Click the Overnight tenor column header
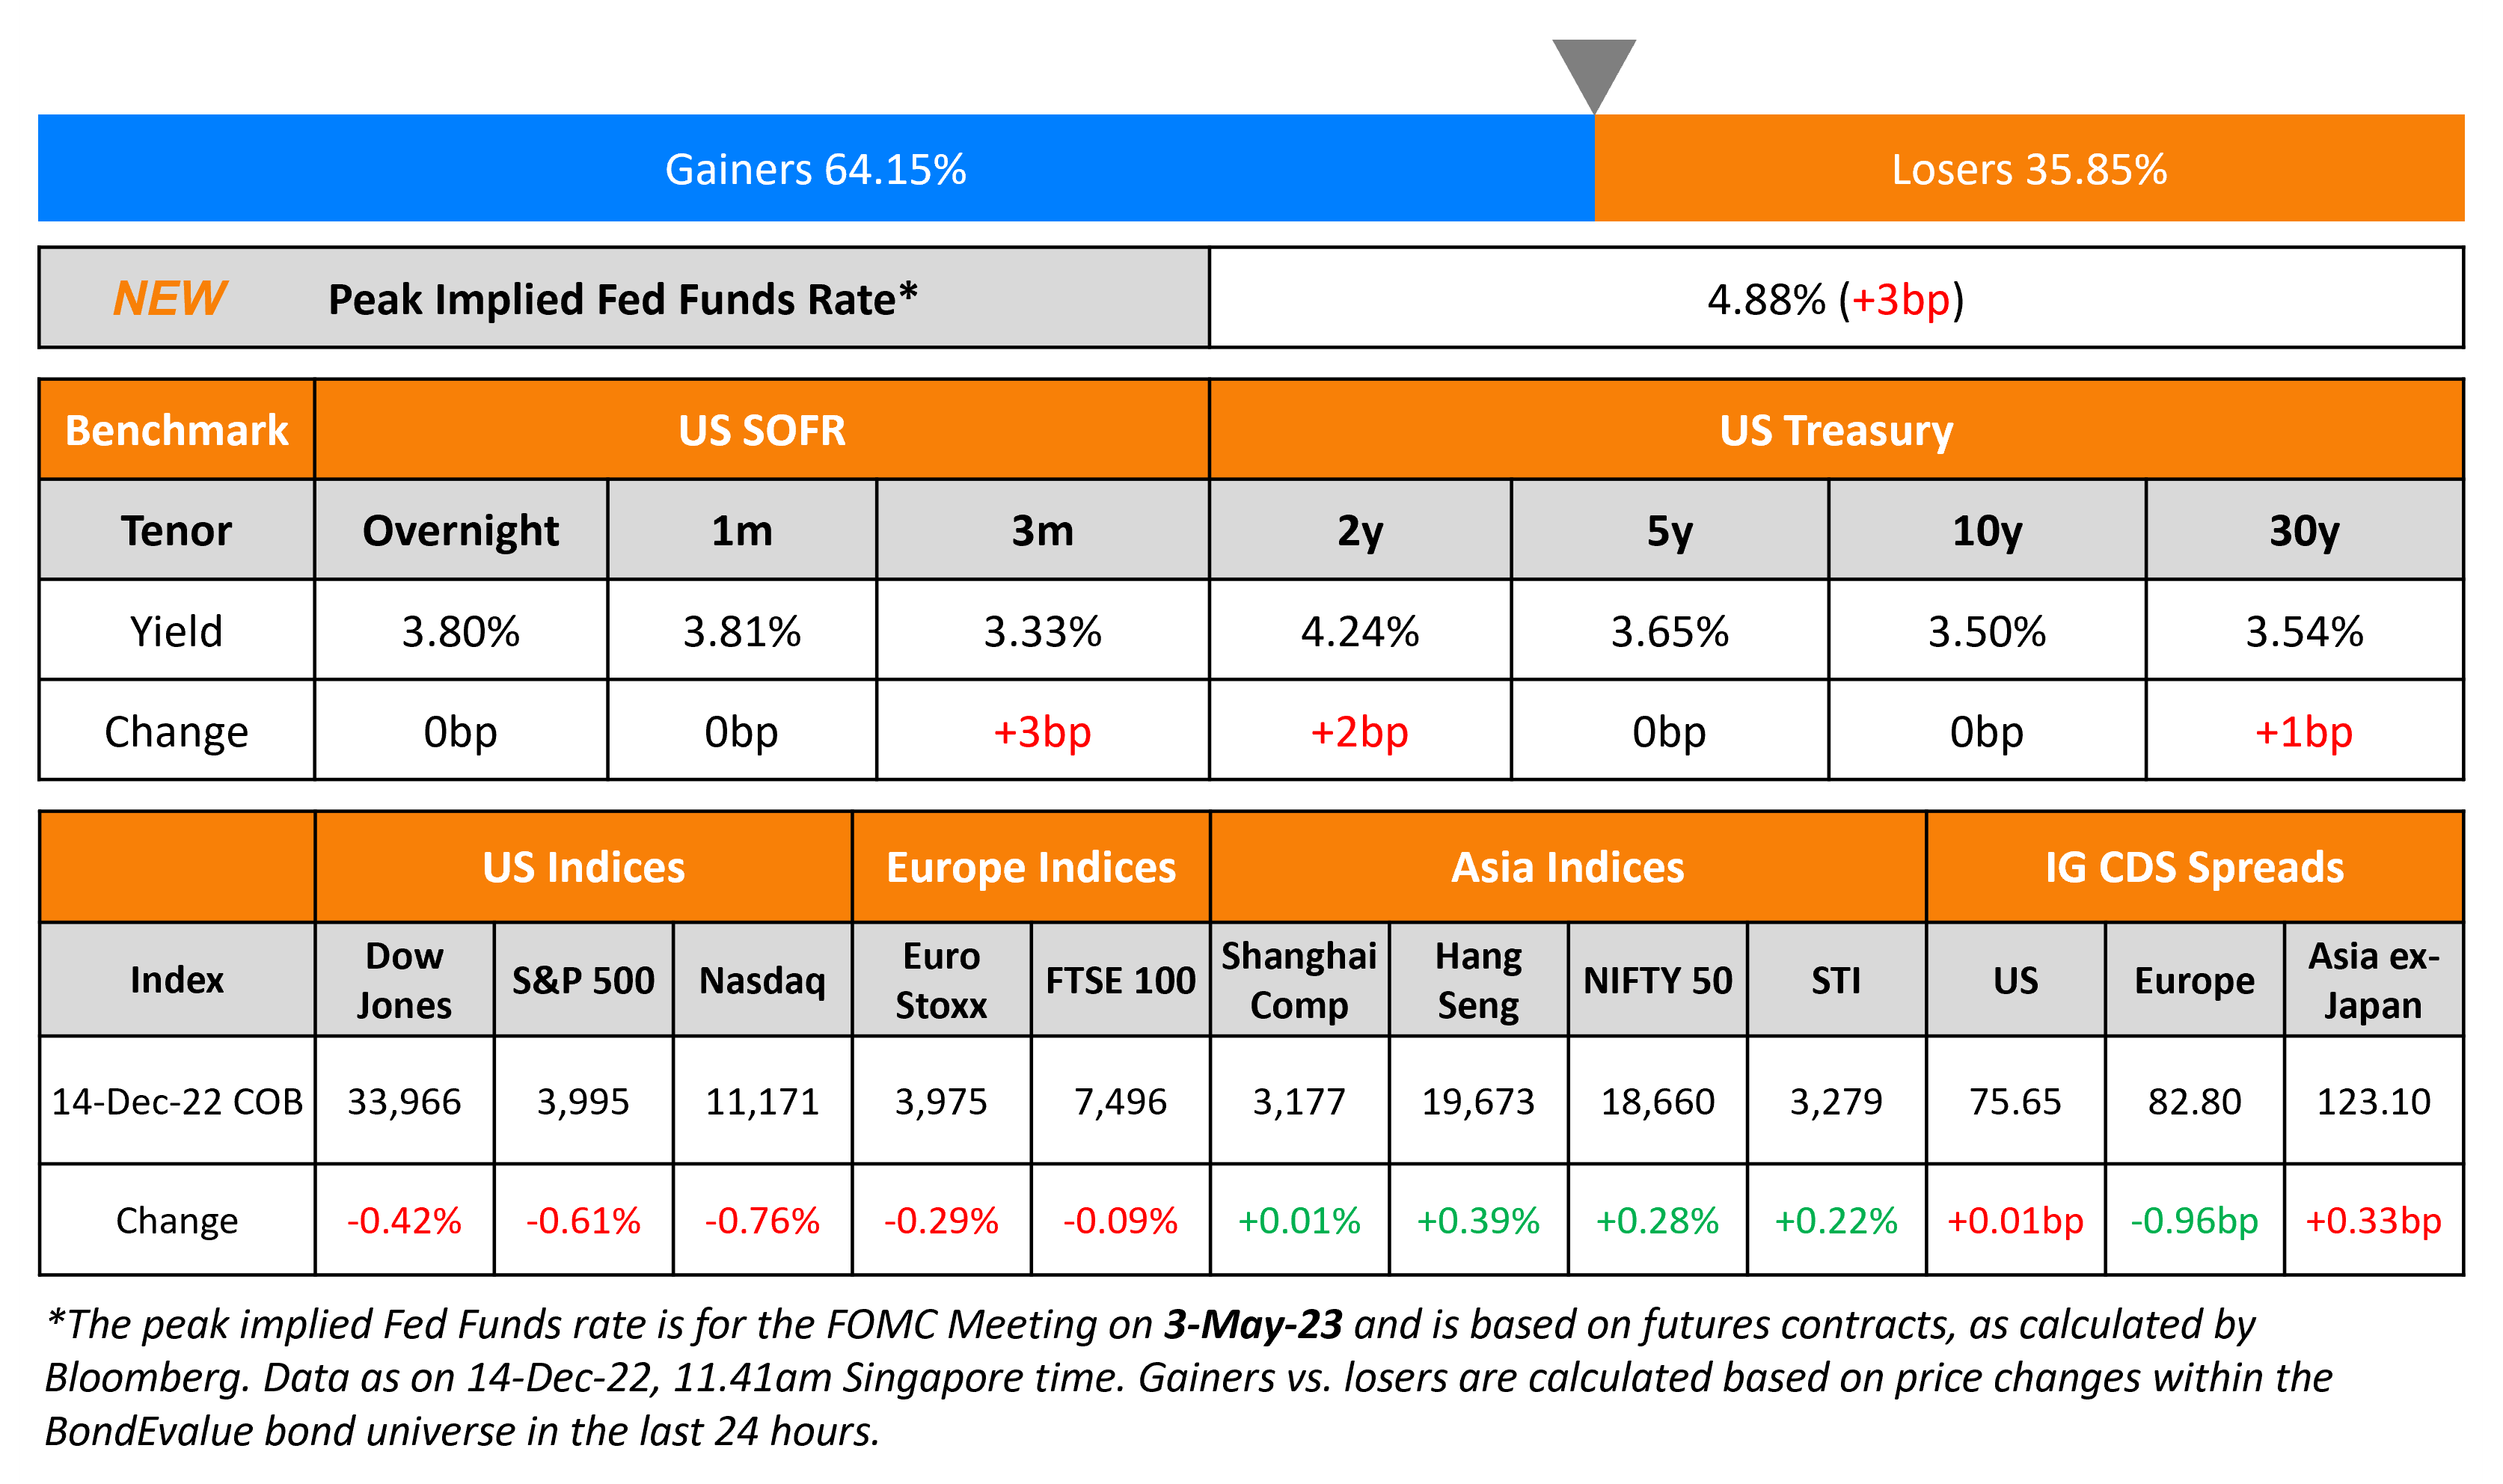Image resolution: width=2503 pixels, height=1484 pixels. coord(460,530)
